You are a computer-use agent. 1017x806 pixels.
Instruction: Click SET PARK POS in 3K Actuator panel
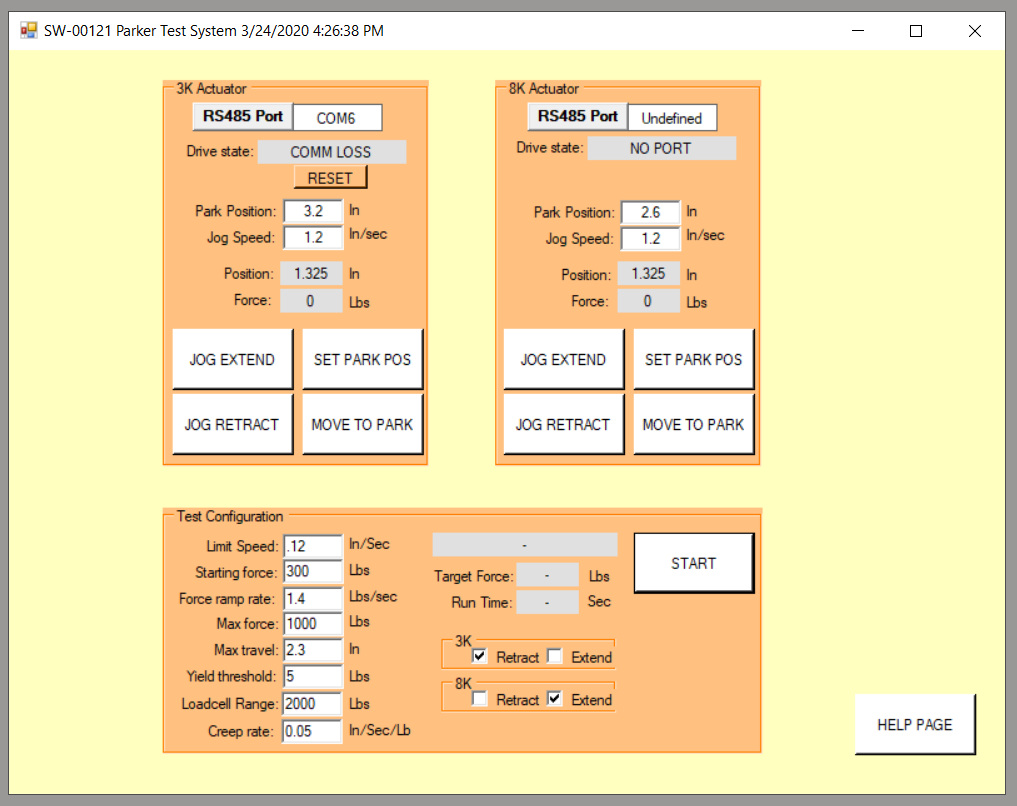click(x=363, y=359)
